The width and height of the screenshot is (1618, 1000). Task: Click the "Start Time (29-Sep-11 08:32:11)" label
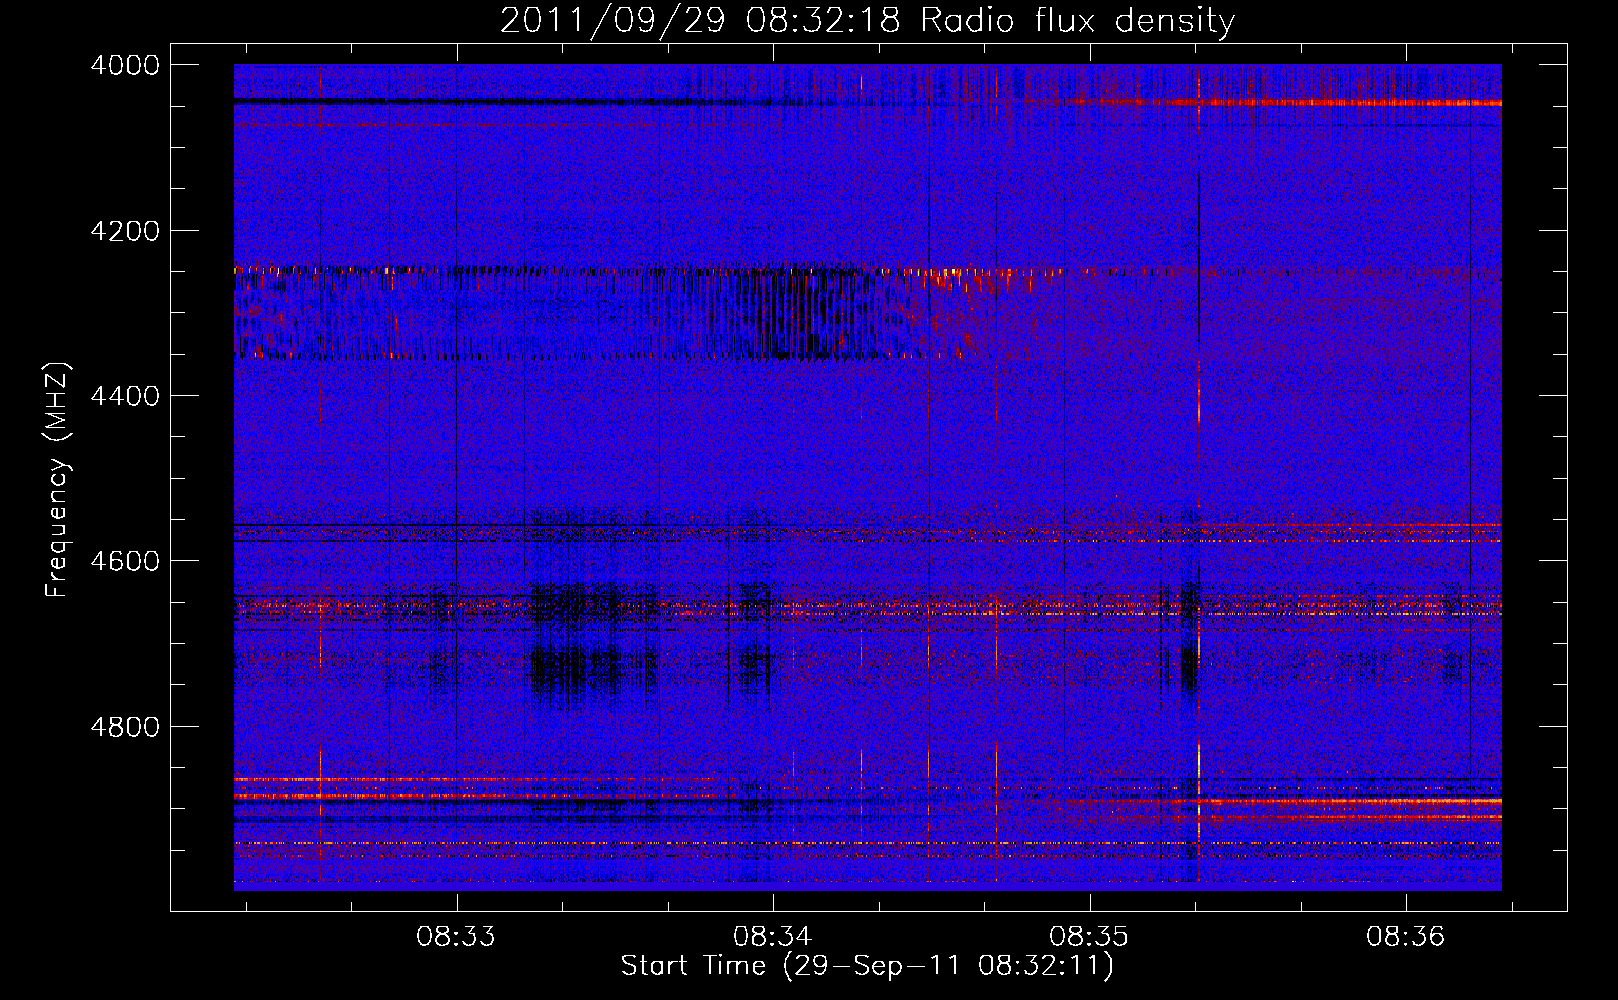(x=867, y=966)
